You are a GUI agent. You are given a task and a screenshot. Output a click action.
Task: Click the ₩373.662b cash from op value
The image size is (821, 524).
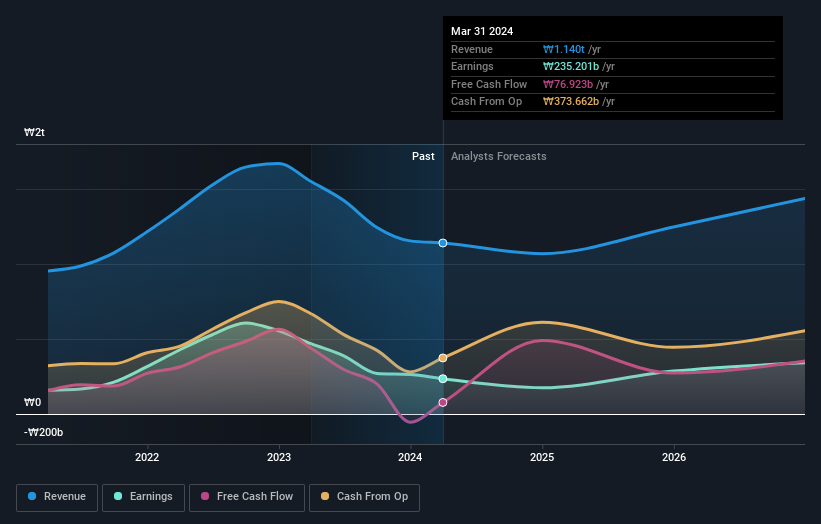pyautogui.click(x=571, y=102)
